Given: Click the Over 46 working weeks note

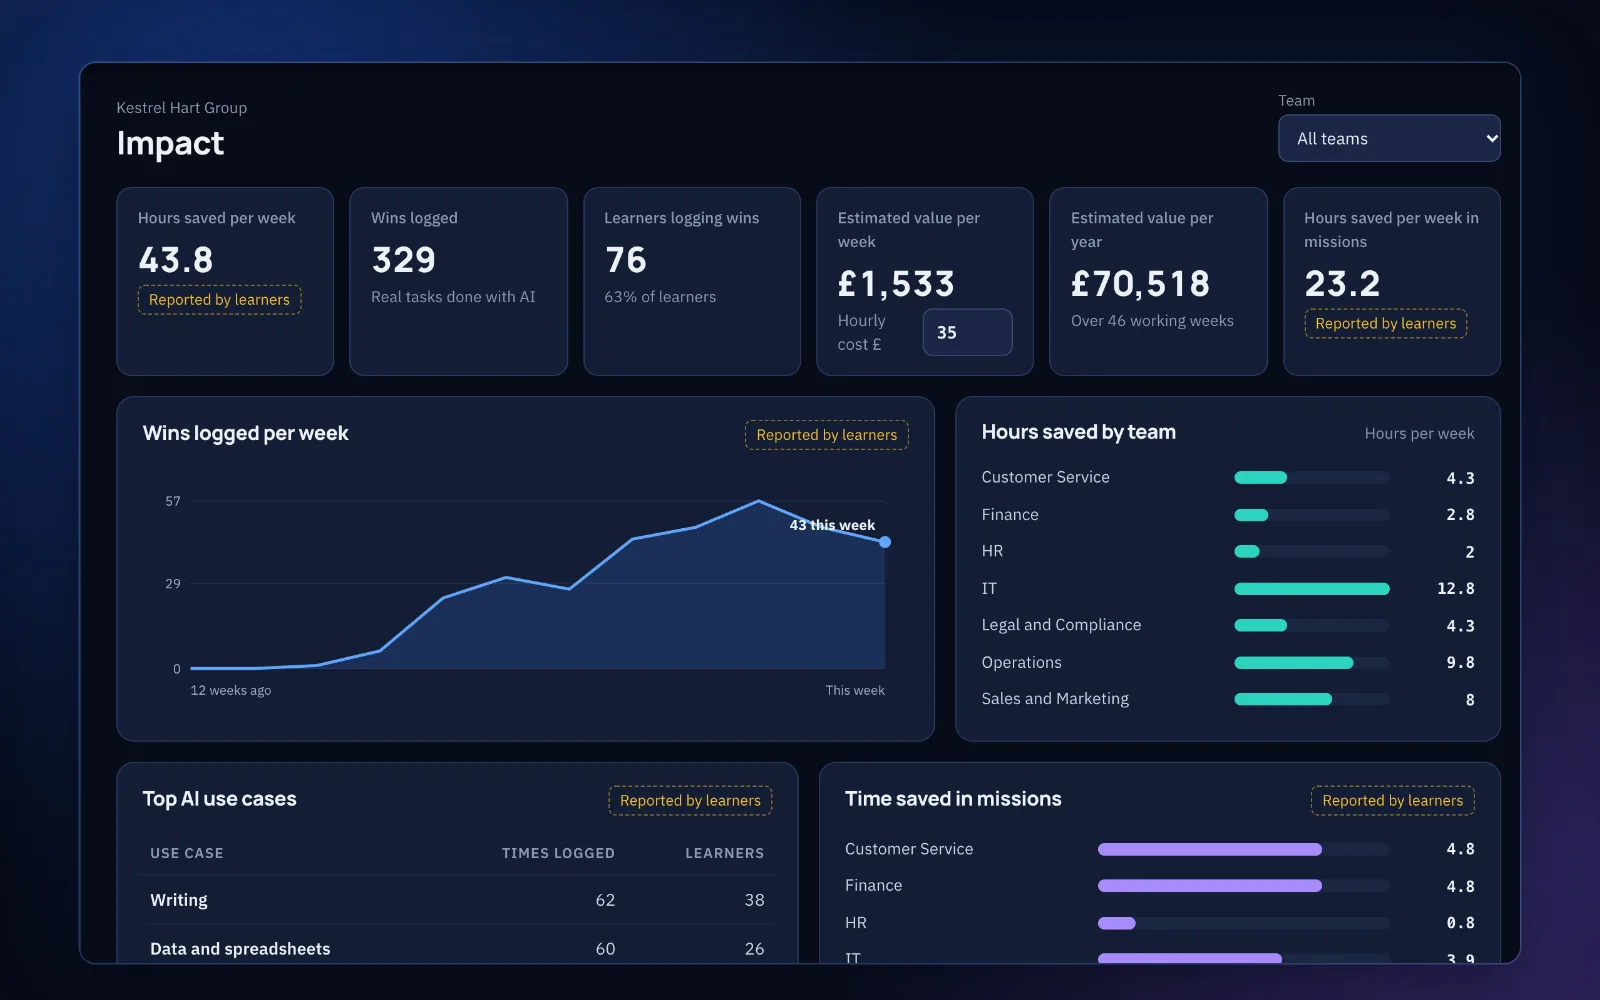Looking at the screenshot, I should 1152,321.
